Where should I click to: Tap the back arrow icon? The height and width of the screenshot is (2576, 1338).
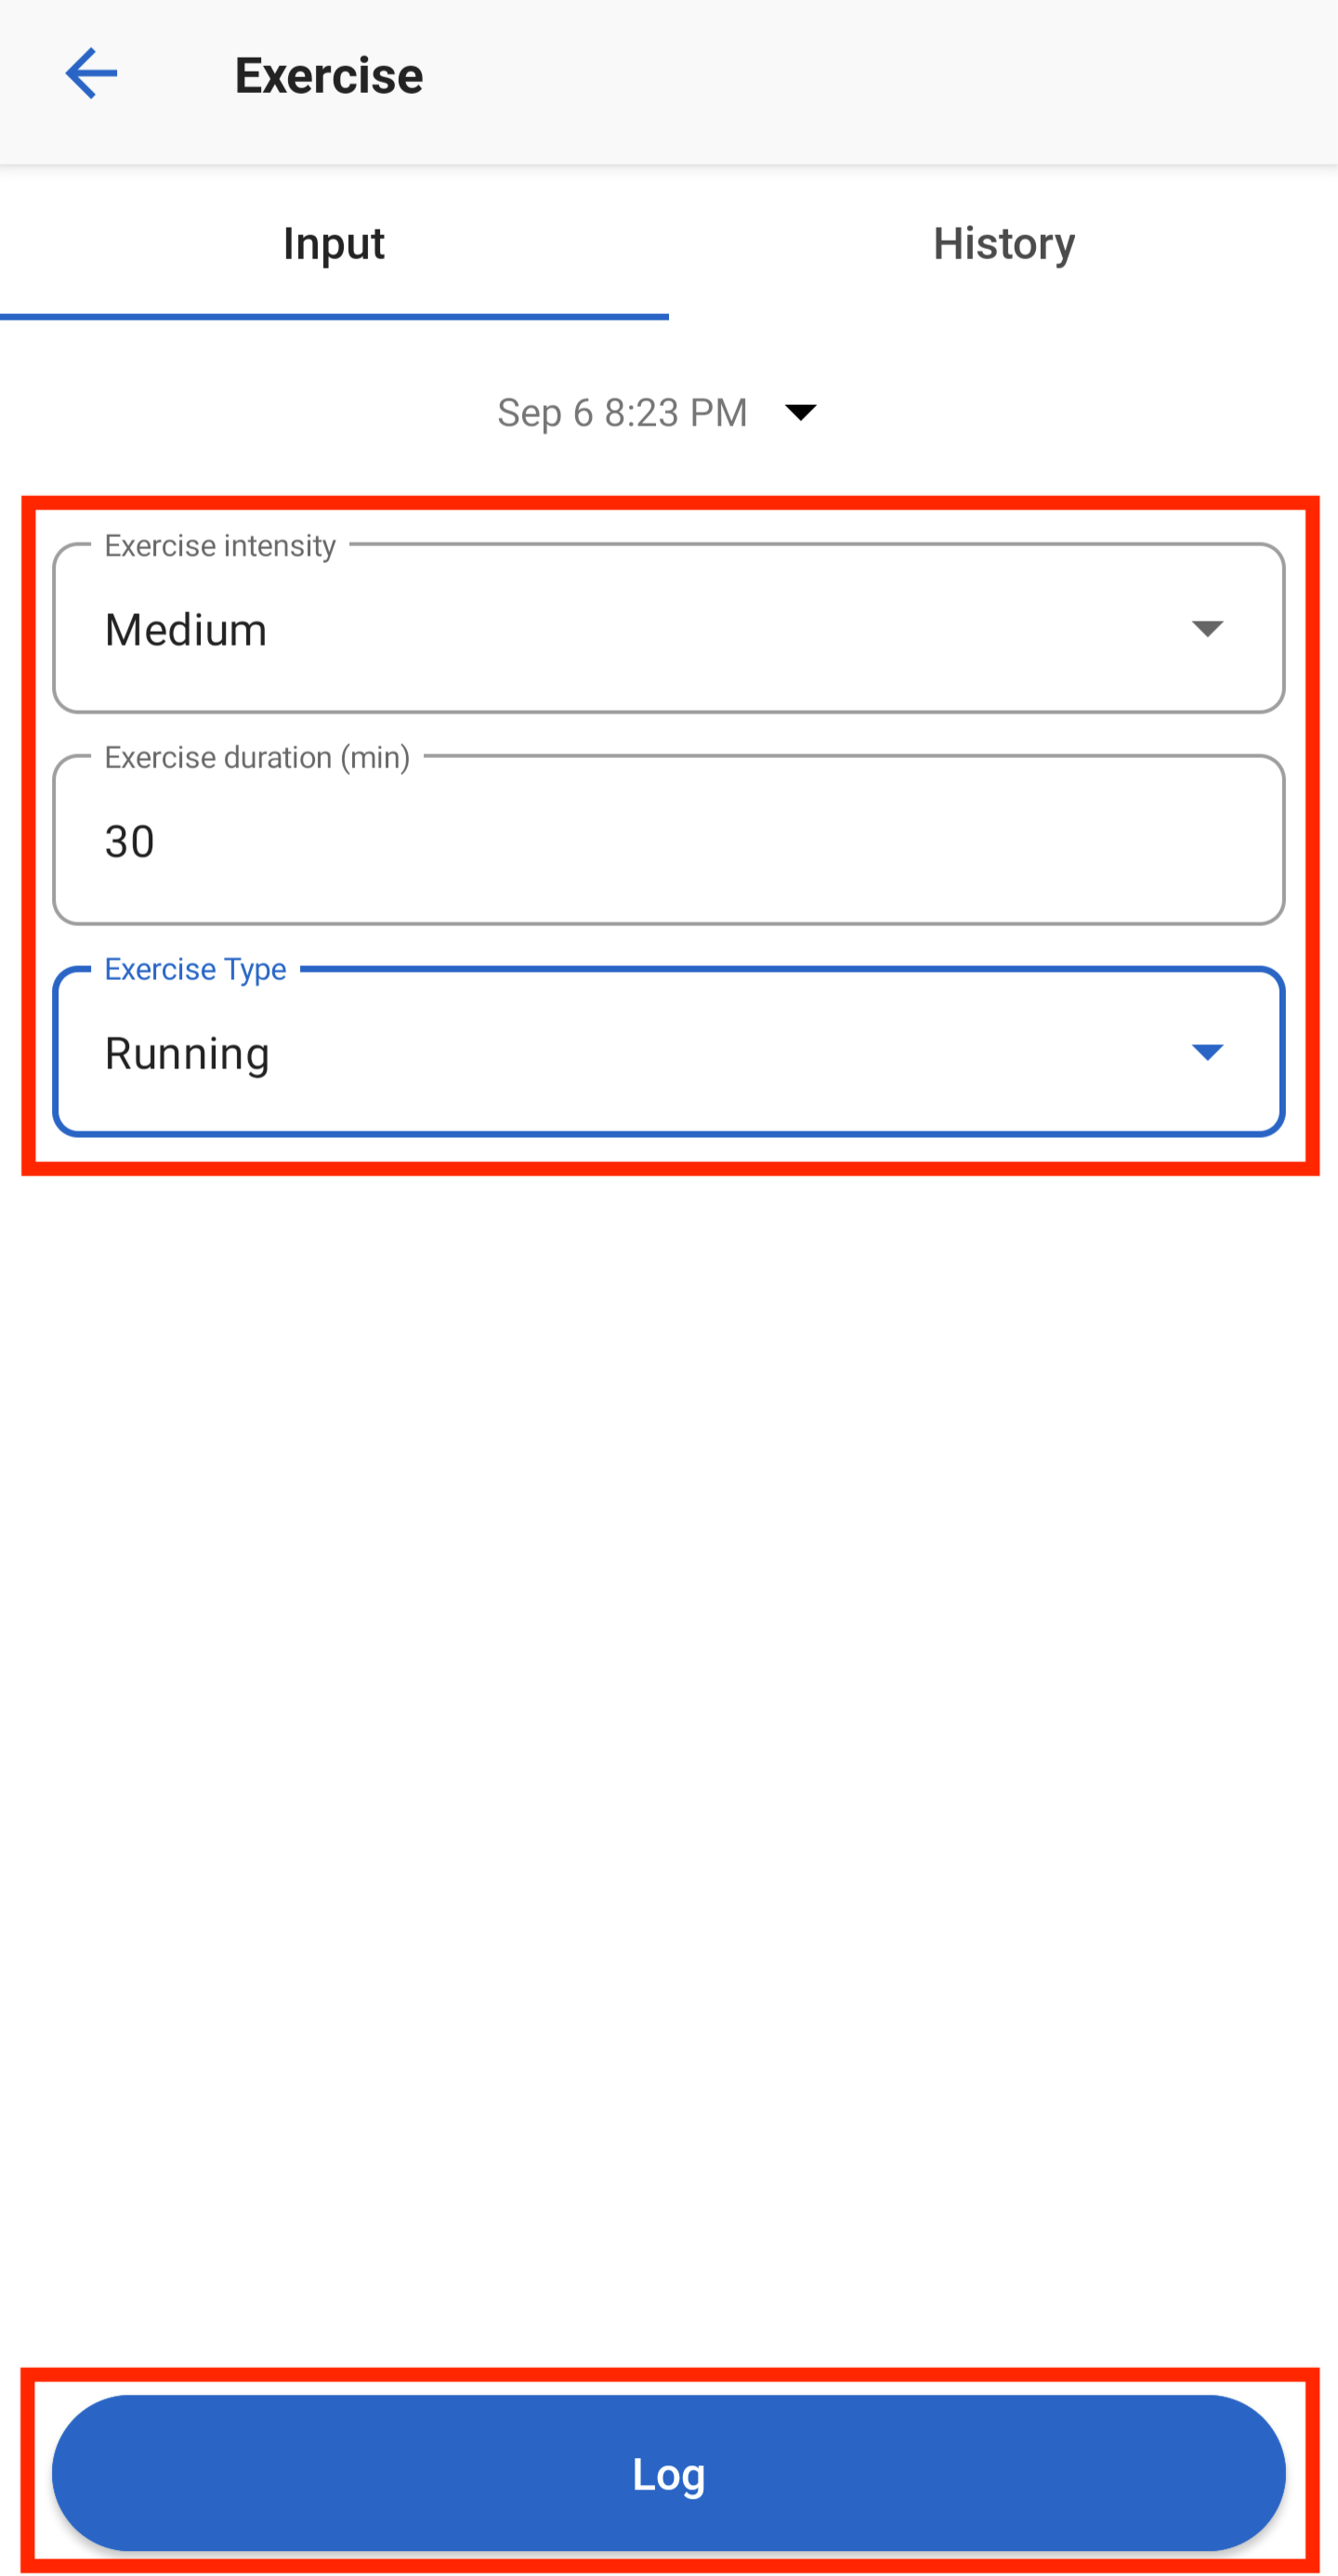(x=91, y=74)
